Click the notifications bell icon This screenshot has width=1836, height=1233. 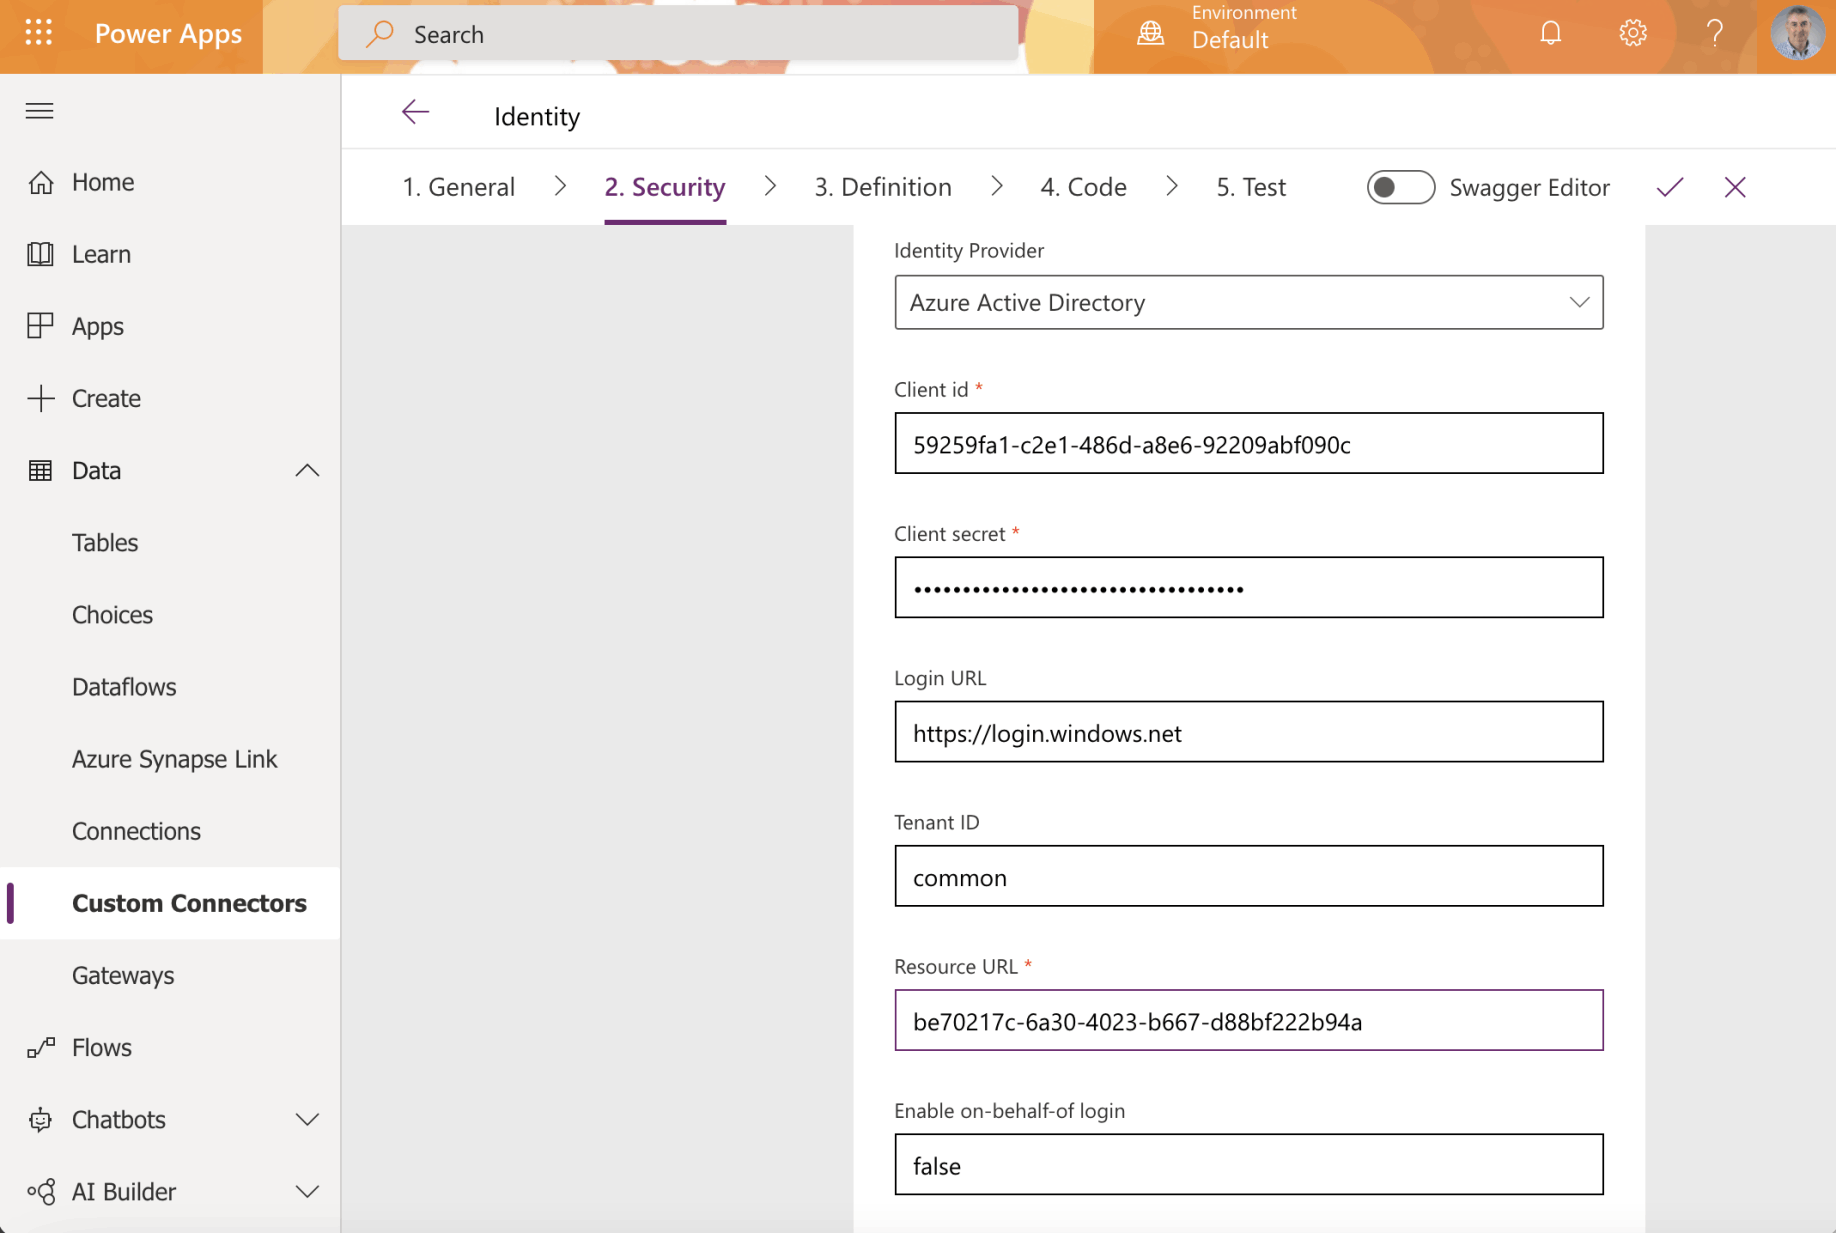(x=1550, y=34)
